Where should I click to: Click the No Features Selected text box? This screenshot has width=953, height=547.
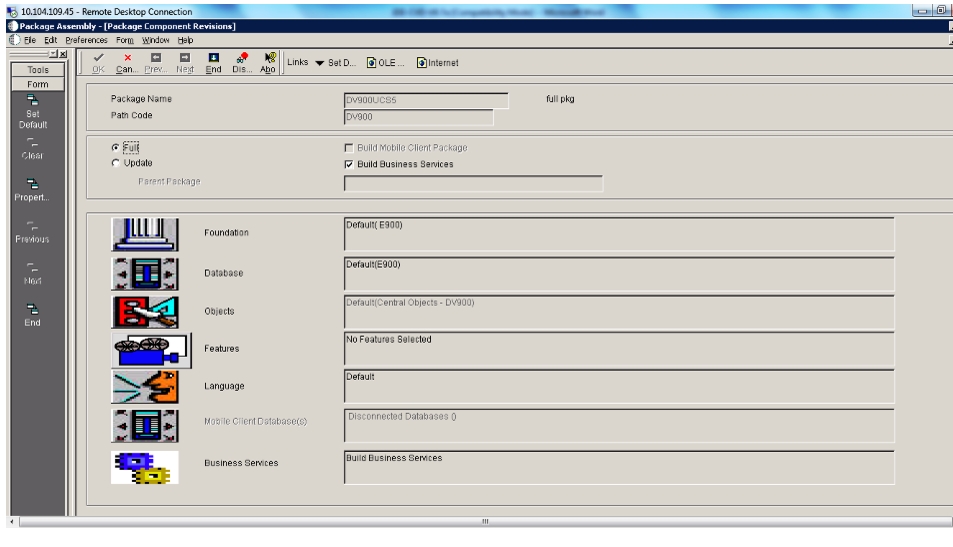coord(619,349)
